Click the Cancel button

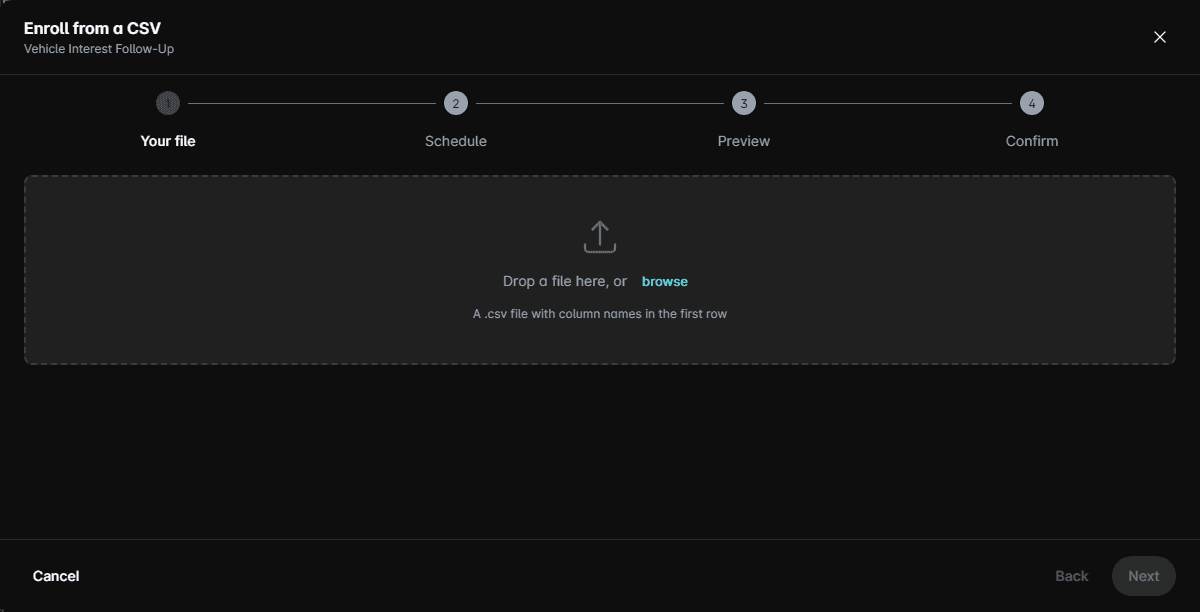56,576
